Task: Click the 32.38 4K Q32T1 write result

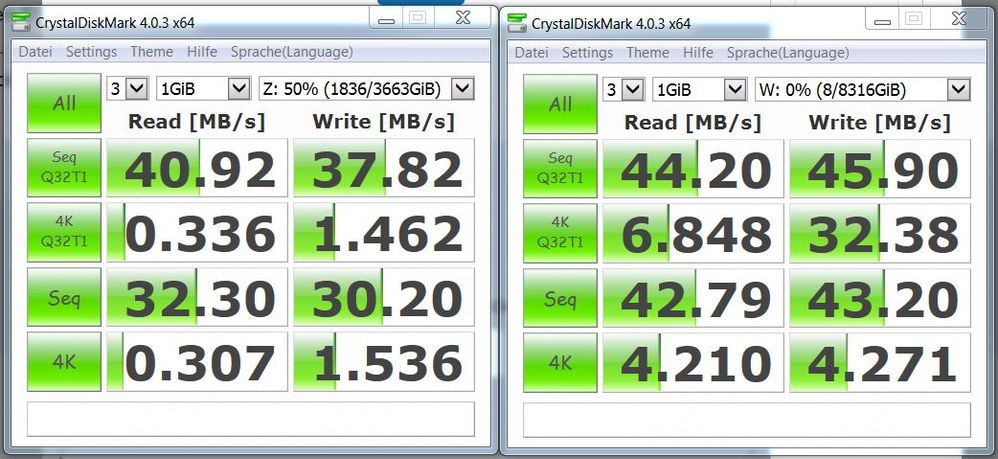Action: pos(880,234)
